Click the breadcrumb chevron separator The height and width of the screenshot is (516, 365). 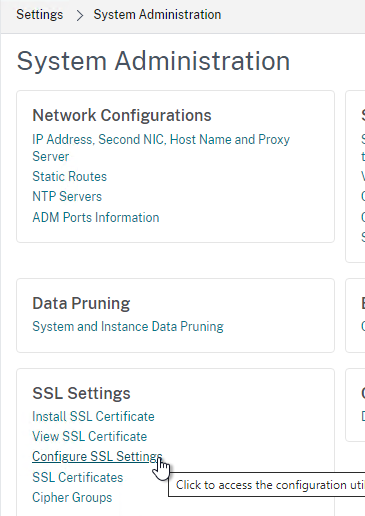[x=79, y=15]
